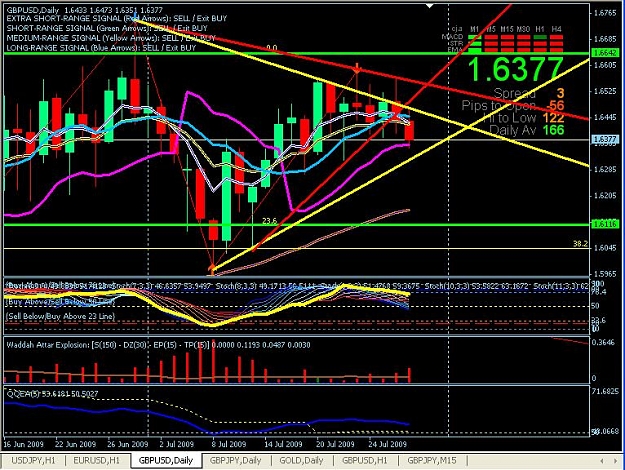This screenshot has height=470, width=625.
Task: Click the 38.2 Fibonacci level label
Action: point(580,244)
